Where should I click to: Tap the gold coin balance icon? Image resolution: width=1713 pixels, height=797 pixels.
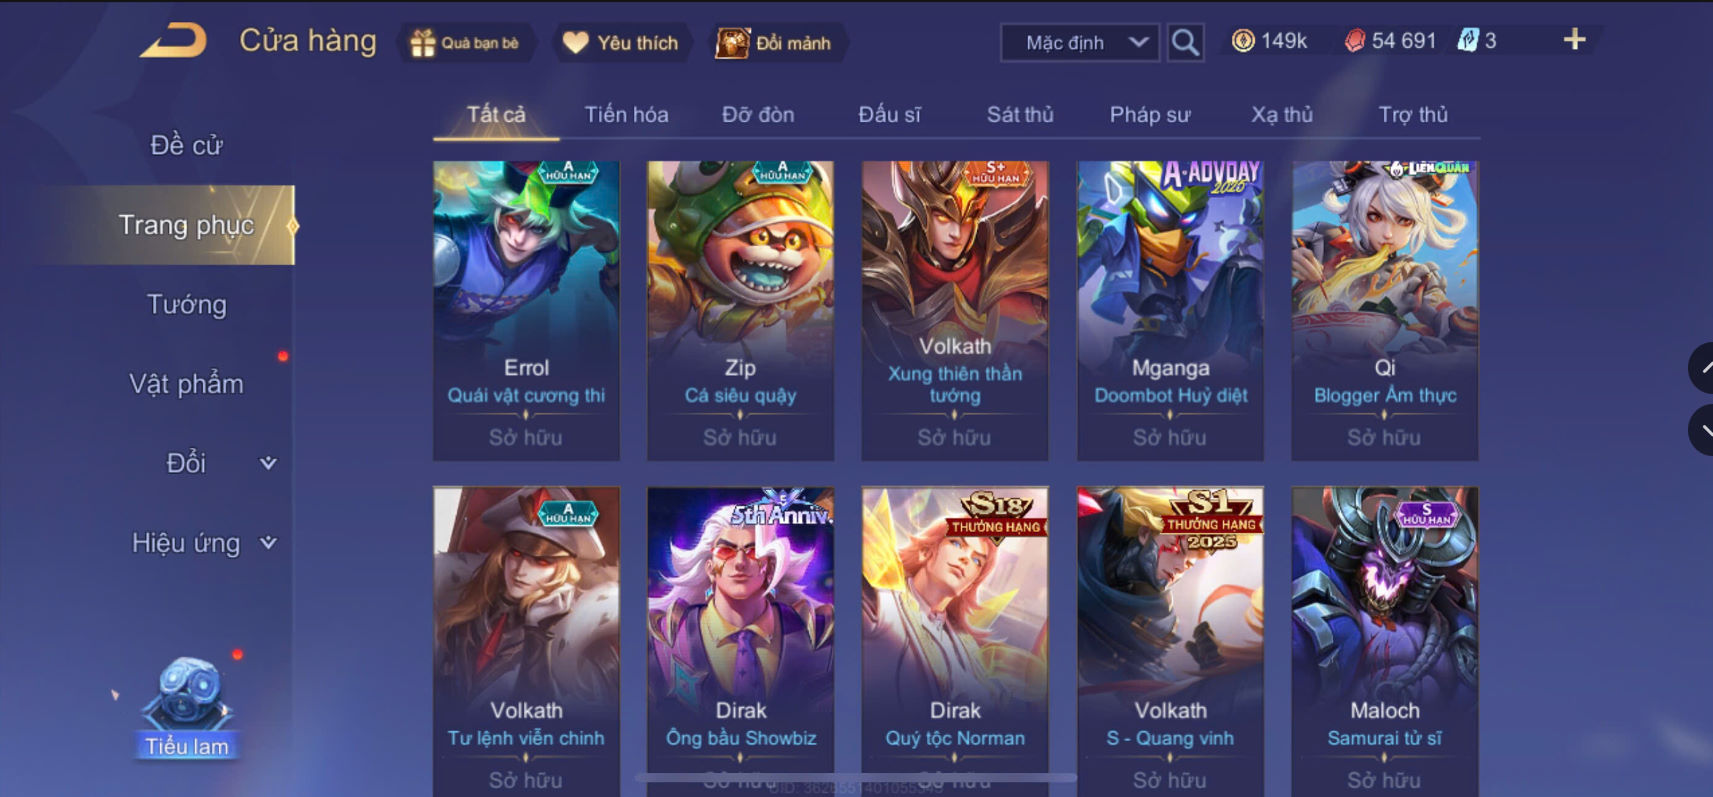coord(1243,41)
